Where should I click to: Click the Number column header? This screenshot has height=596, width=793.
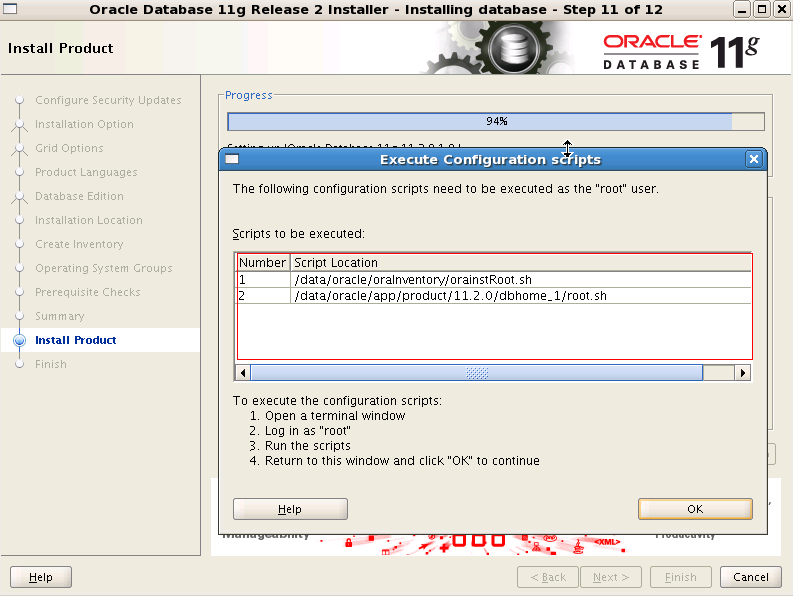click(263, 263)
